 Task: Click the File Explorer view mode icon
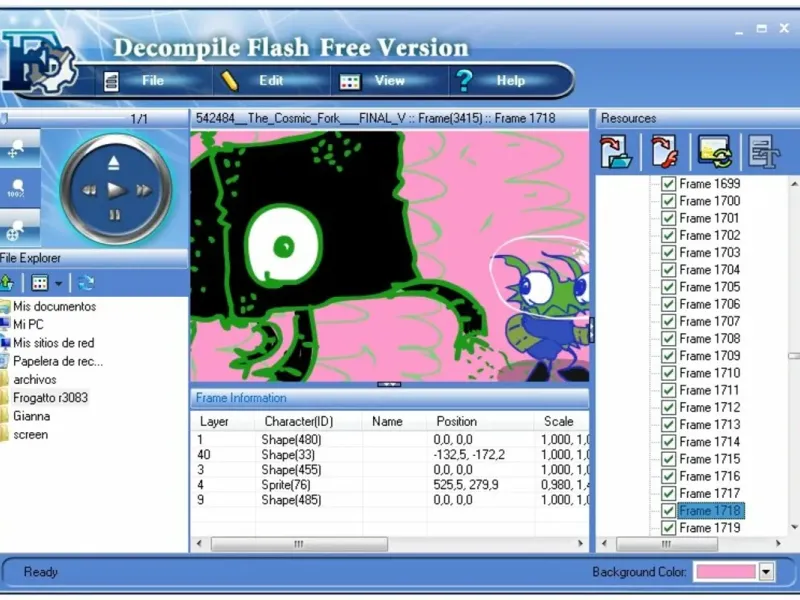click(x=39, y=283)
